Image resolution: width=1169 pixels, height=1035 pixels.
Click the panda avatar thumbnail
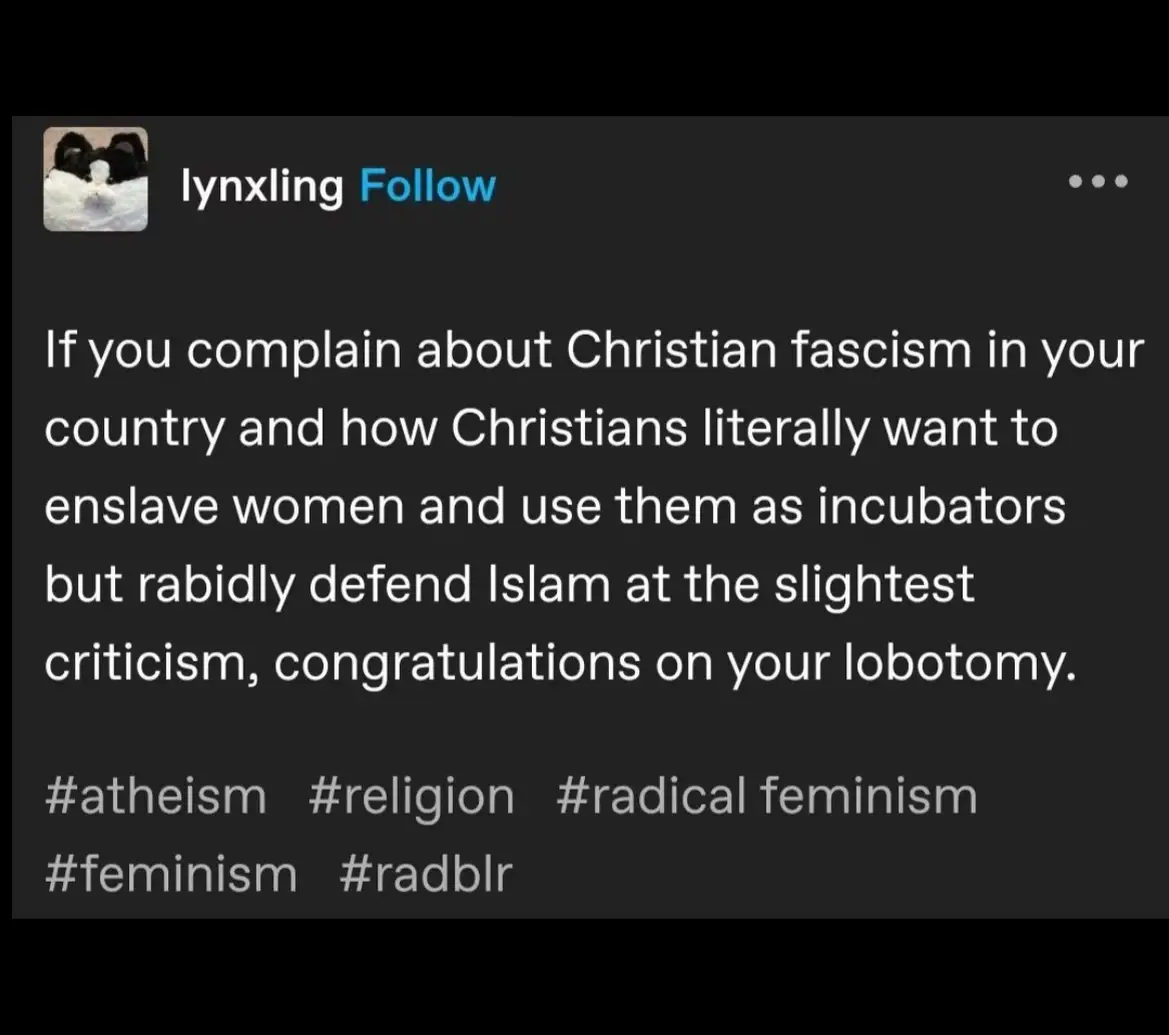[95, 180]
